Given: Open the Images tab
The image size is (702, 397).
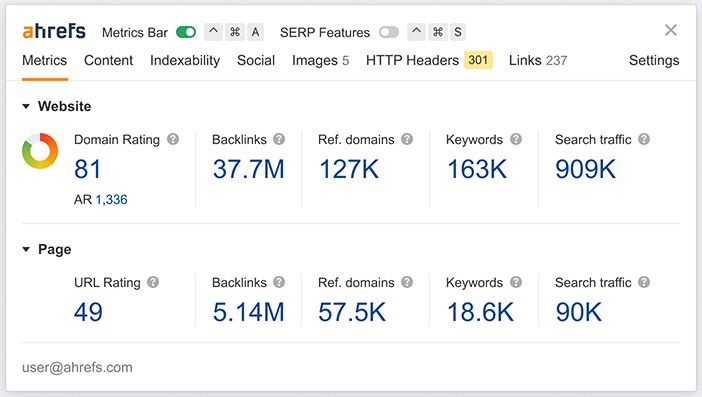Looking at the screenshot, I should pos(320,60).
